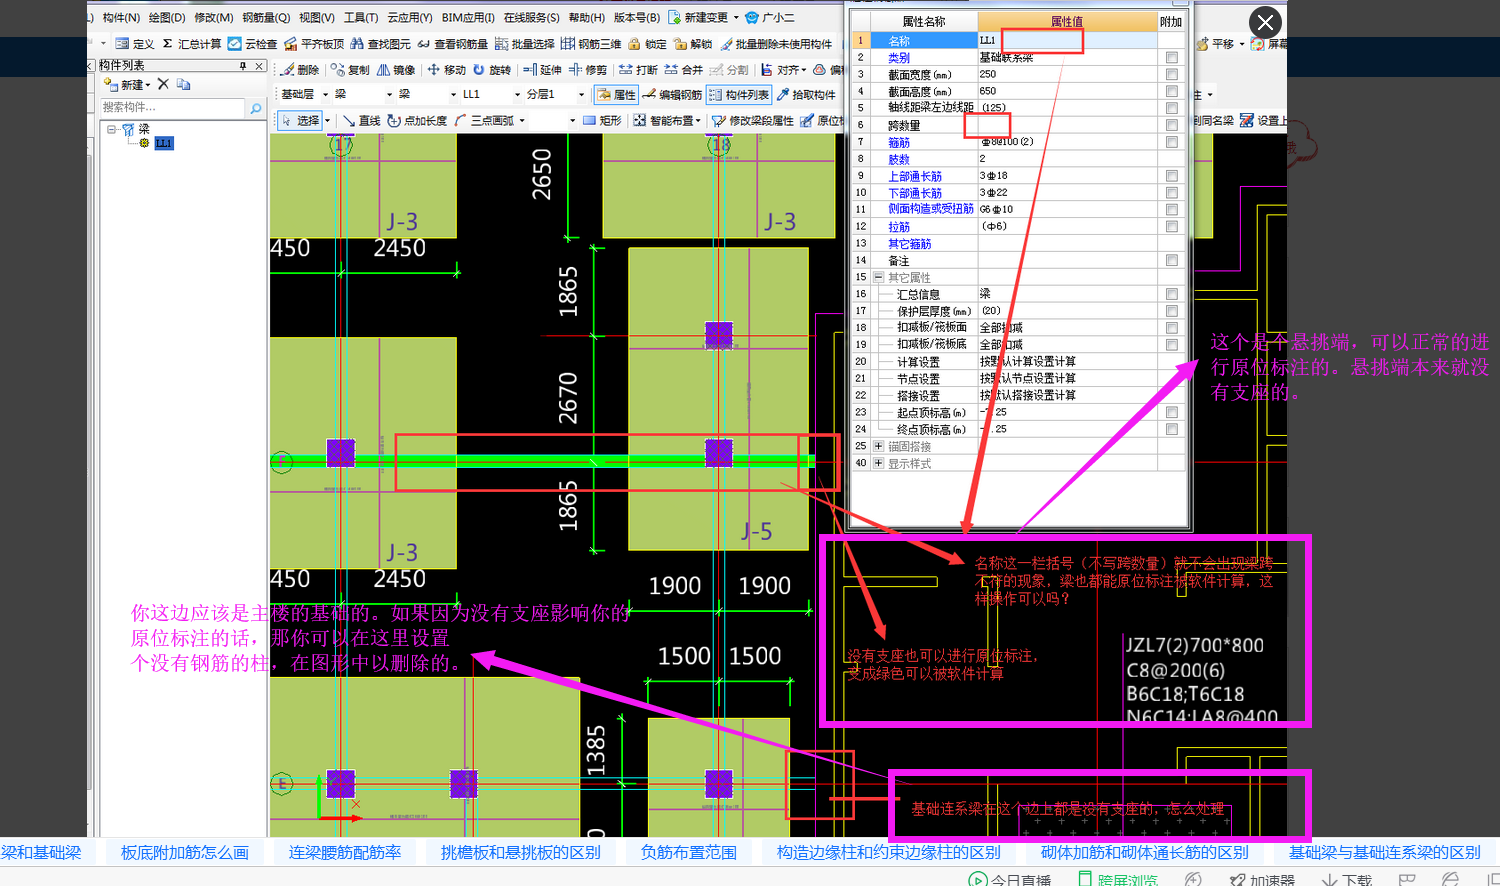Viewport: 1500px width, 886px height.
Task: Choose the 直线 line drawing tool
Action: click(361, 120)
